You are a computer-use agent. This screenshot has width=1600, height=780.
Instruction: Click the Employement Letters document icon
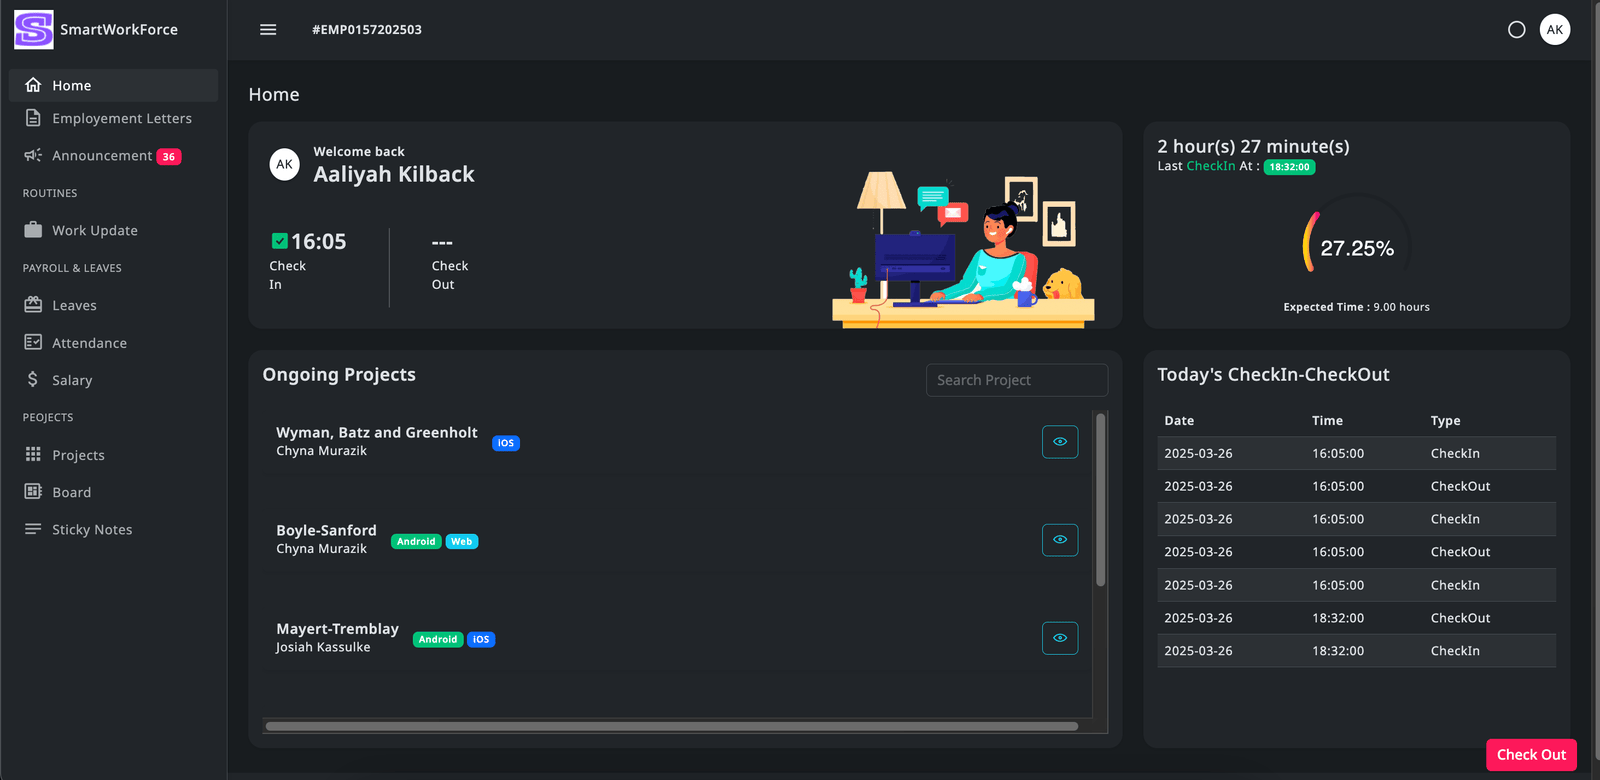33,118
